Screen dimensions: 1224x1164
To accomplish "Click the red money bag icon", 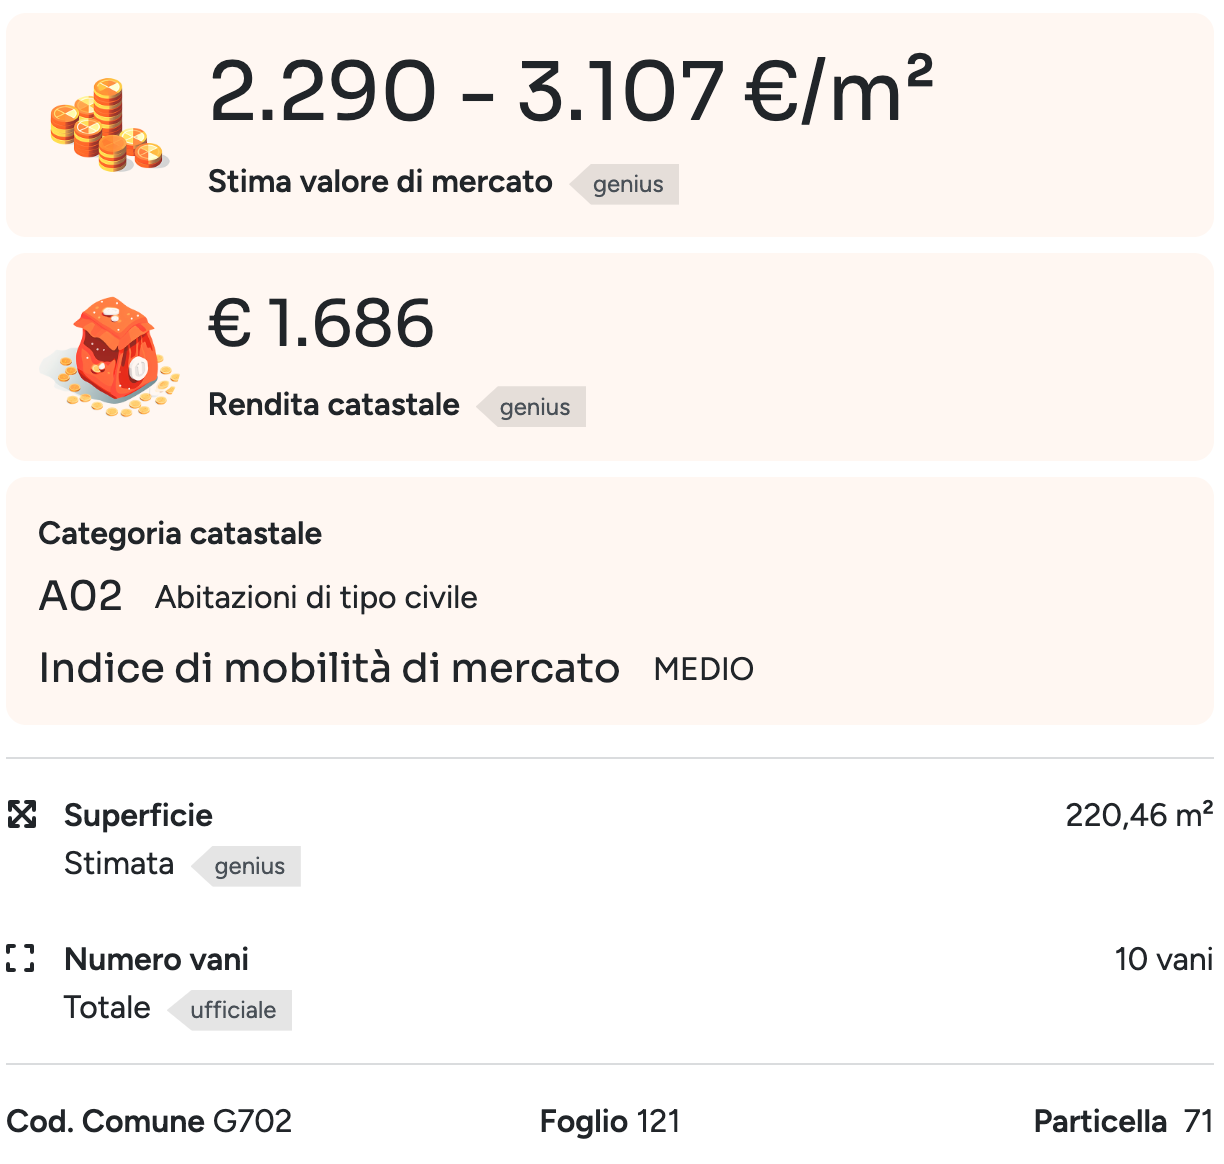I will pyautogui.click(x=111, y=356).
